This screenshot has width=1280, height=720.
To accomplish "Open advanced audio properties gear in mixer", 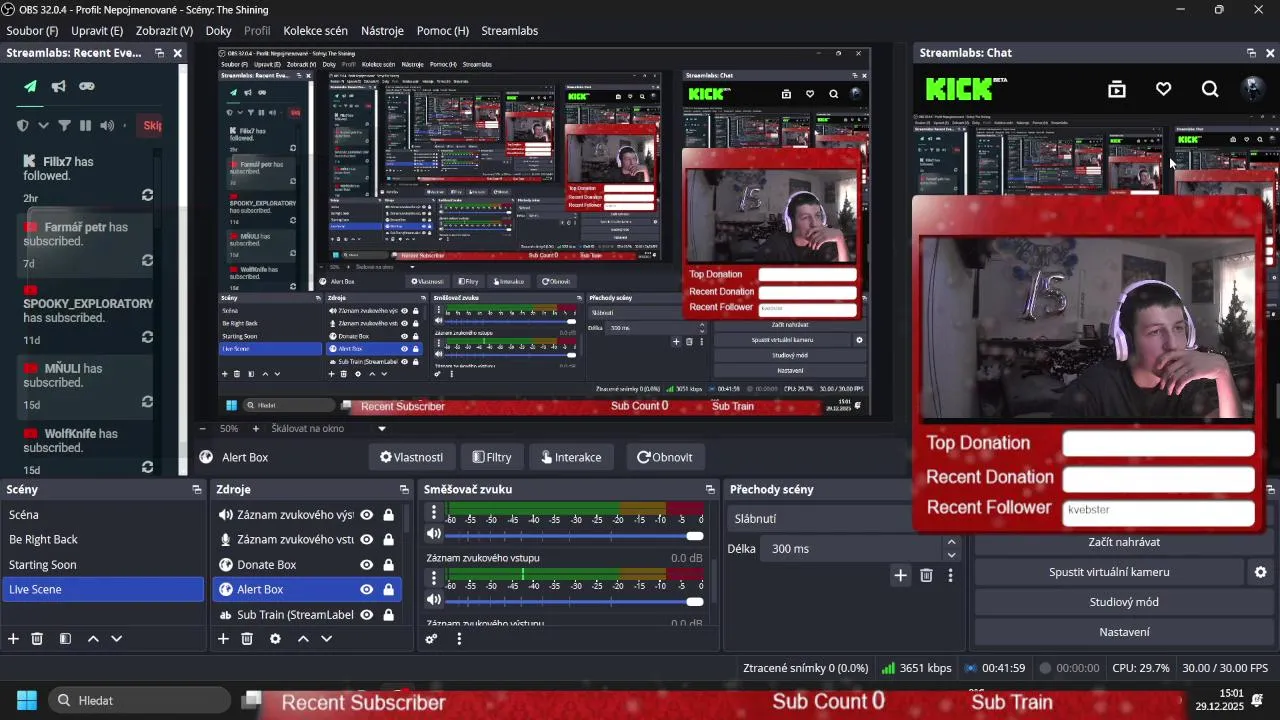I will click(x=431, y=638).
